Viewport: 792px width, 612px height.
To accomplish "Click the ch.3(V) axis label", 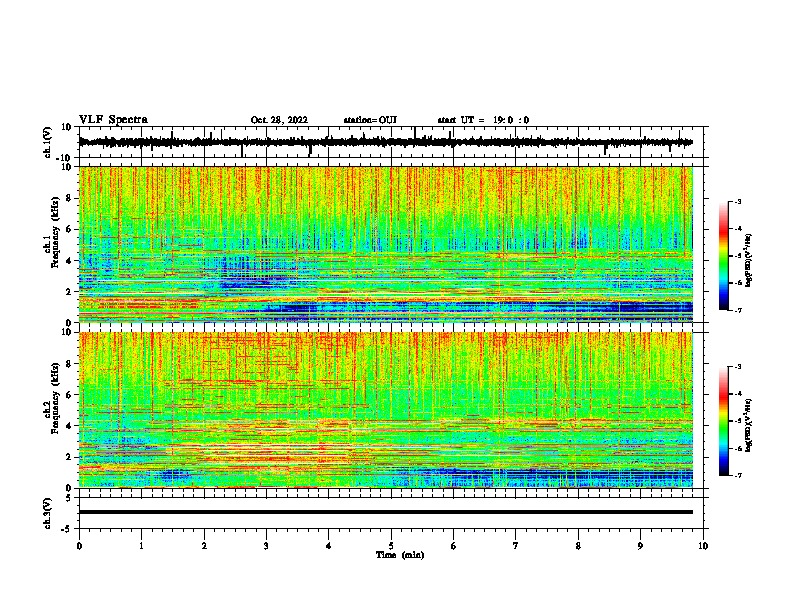I will pyautogui.click(x=48, y=513).
